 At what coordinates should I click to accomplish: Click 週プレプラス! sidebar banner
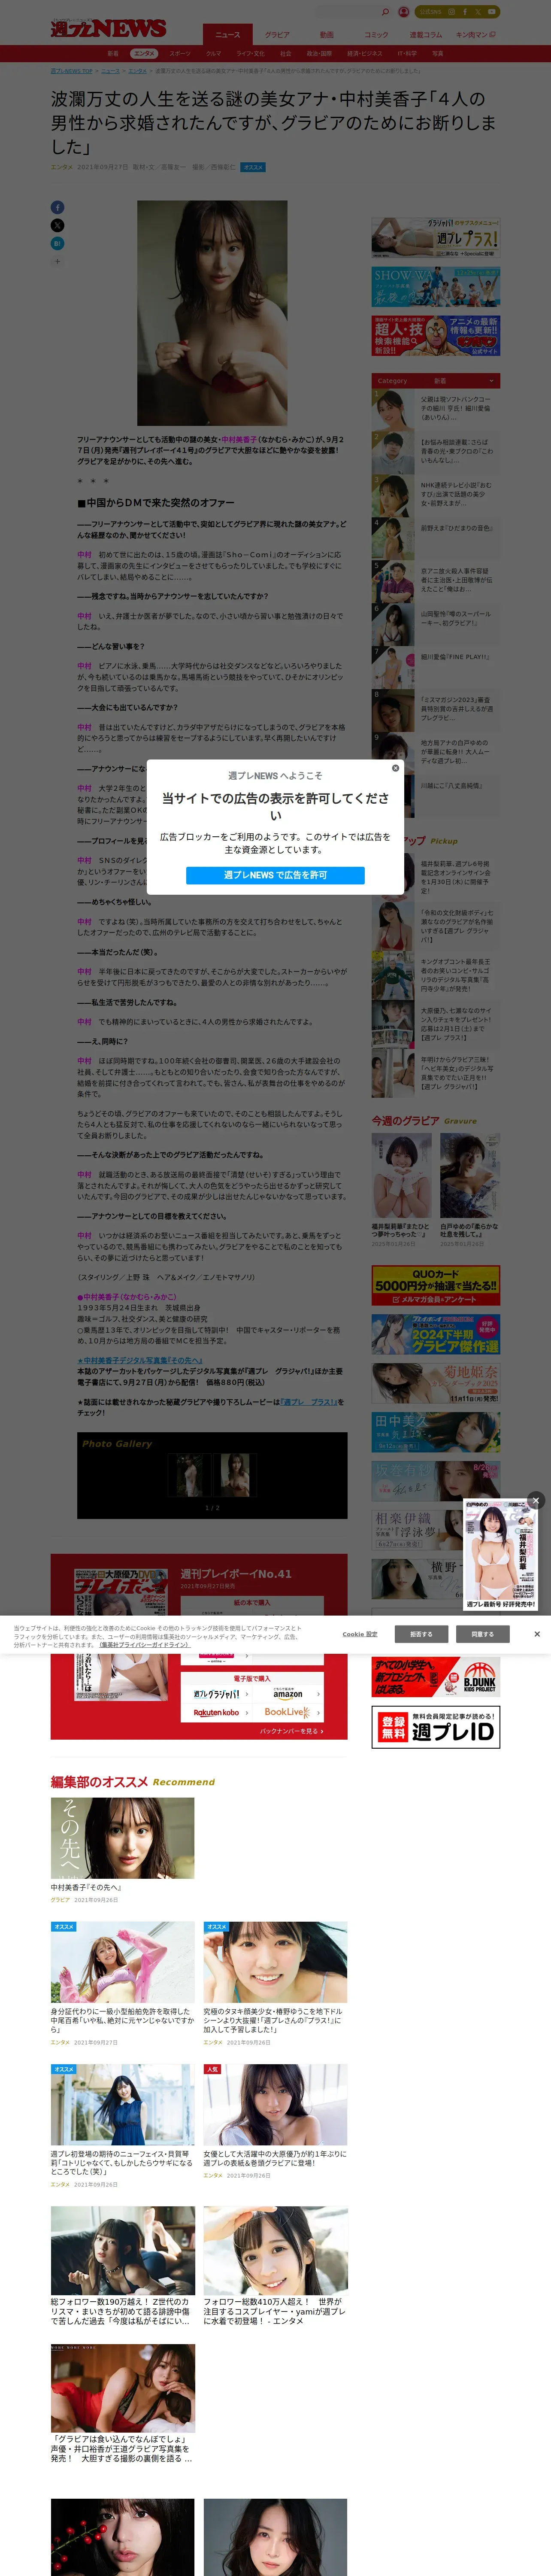tap(436, 238)
